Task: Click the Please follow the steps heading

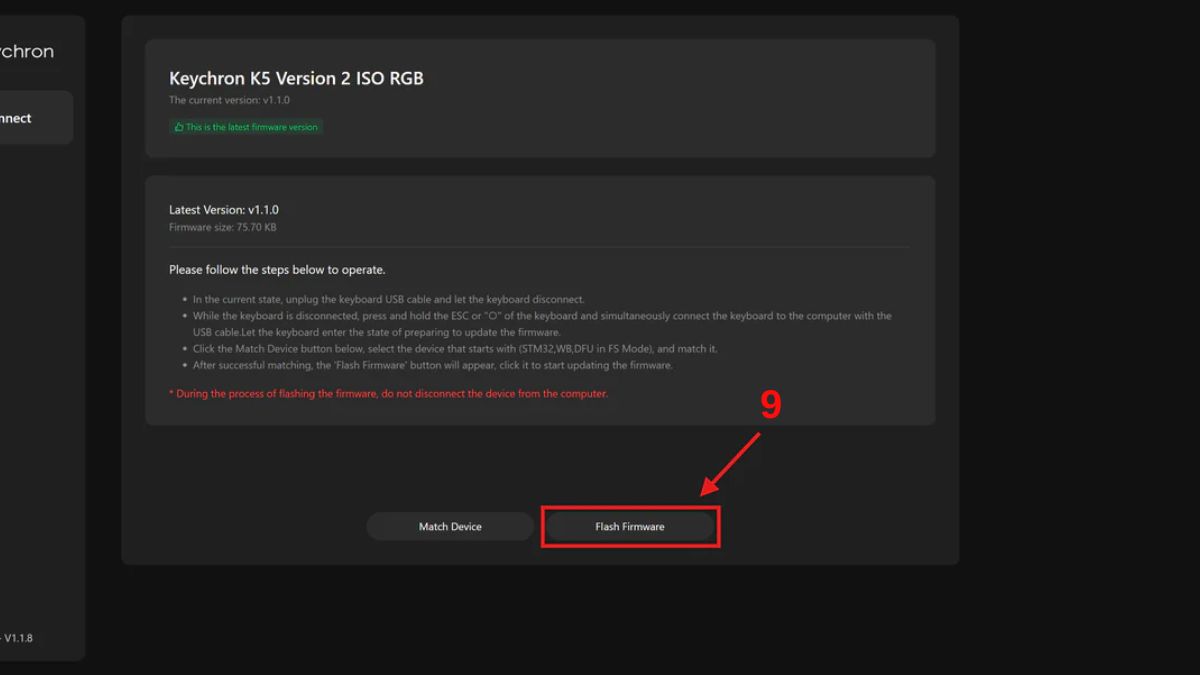Action: click(x=275, y=269)
